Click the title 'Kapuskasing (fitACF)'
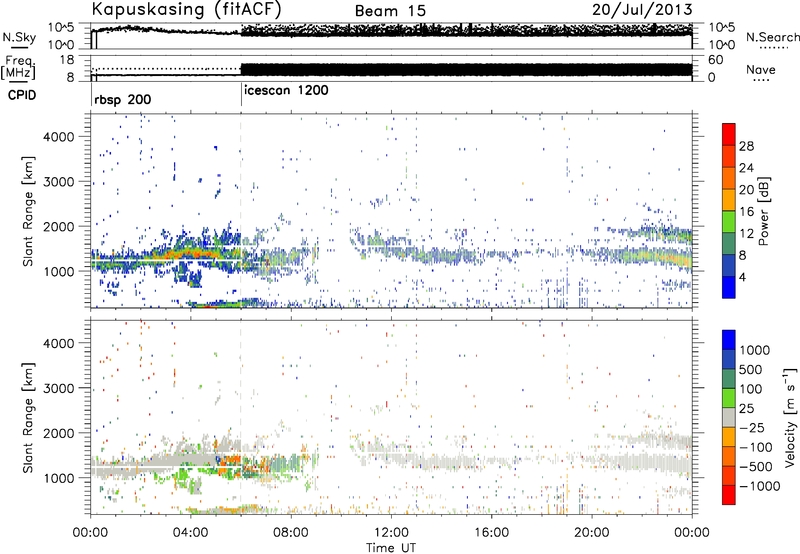The image size is (800, 554). [186, 10]
